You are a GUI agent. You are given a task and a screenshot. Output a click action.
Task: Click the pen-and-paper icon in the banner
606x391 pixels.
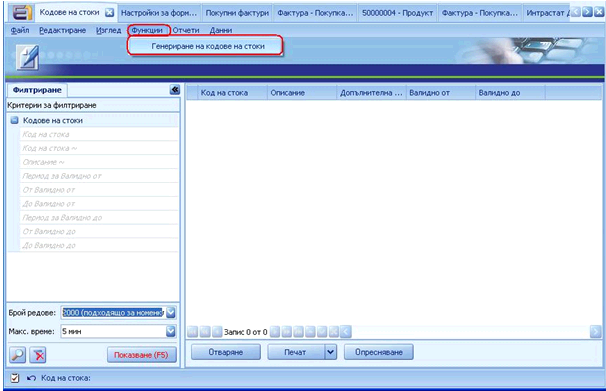27,57
